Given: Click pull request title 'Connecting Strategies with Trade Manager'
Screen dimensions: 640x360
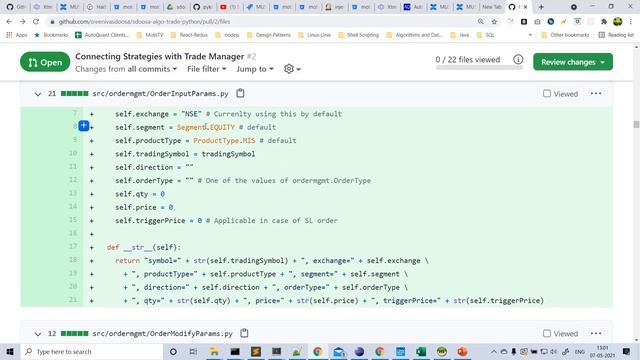Looking at the screenshot, I should (160, 56).
